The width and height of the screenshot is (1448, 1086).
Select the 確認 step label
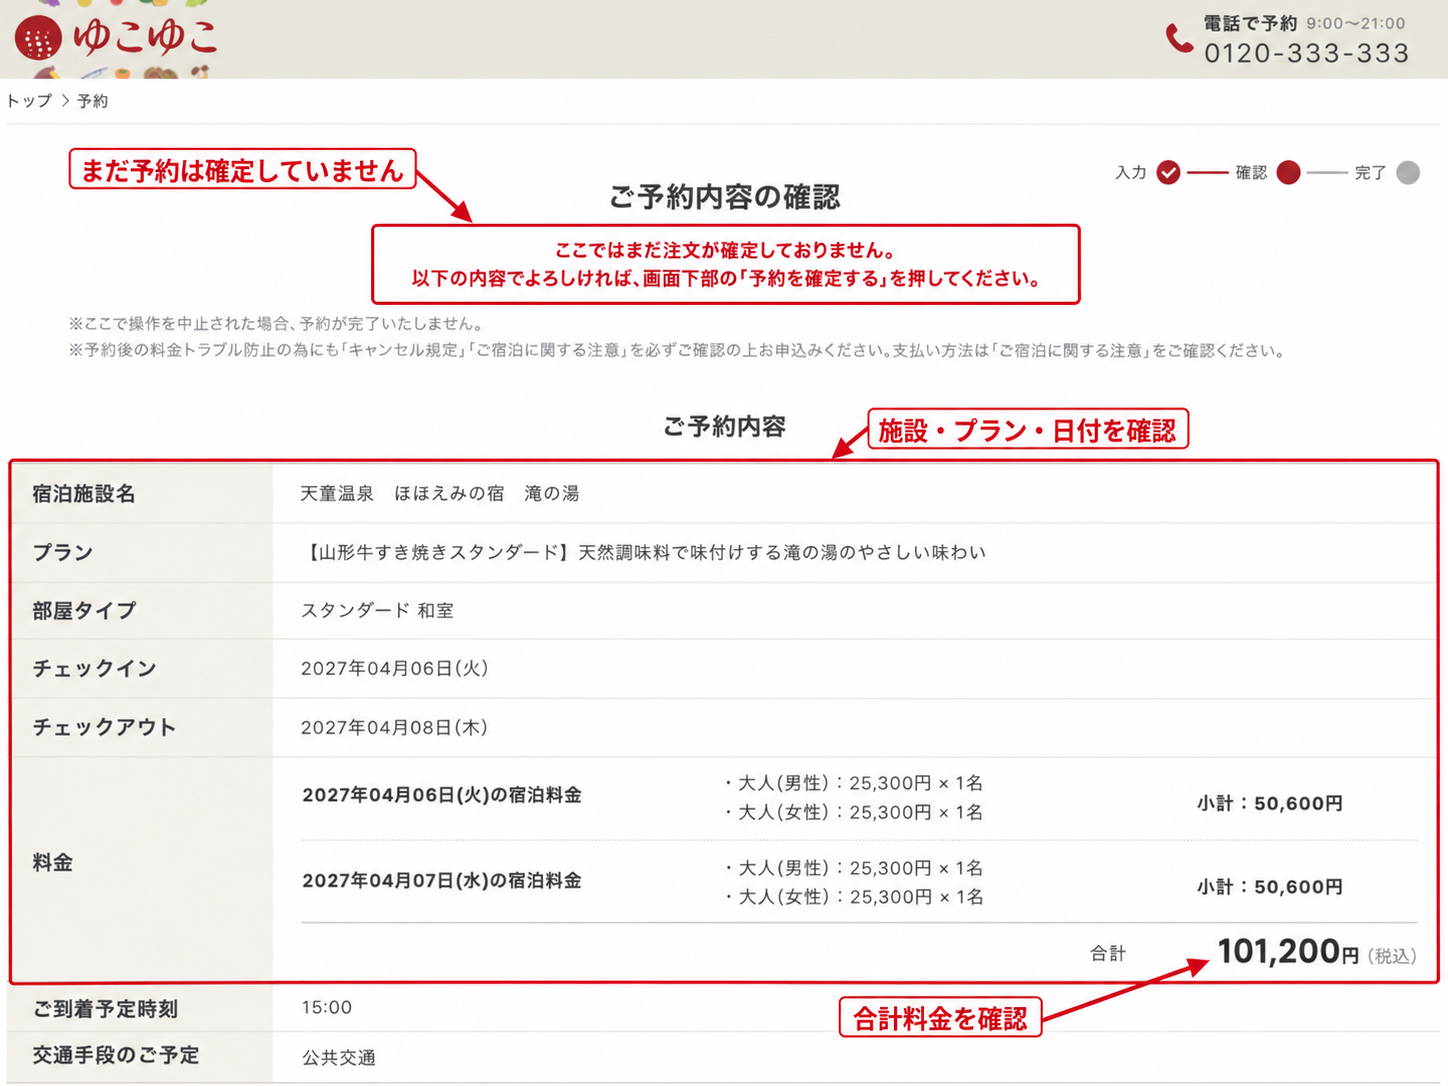pyautogui.click(x=1251, y=173)
